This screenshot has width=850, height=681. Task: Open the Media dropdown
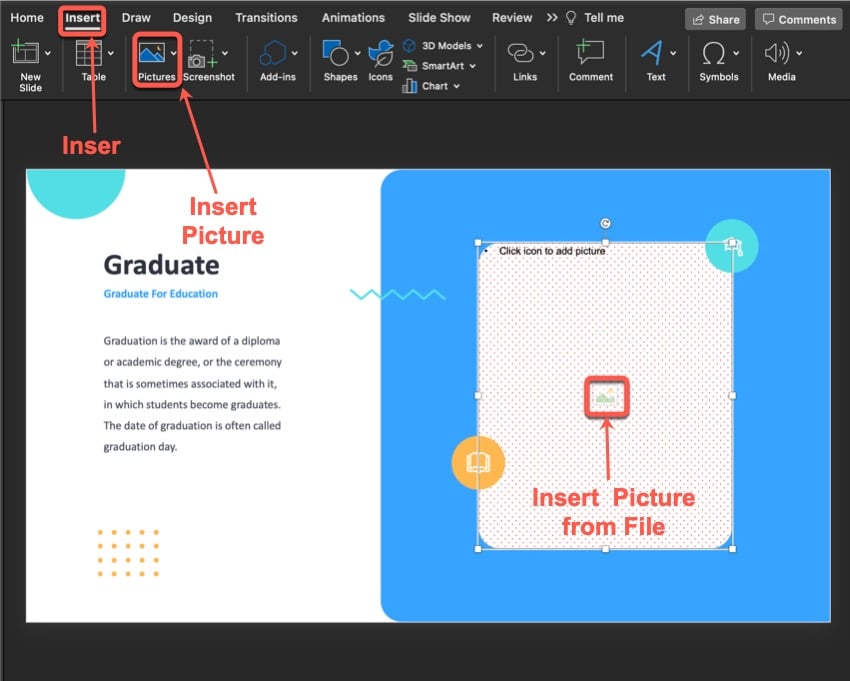click(x=799, y=53)
